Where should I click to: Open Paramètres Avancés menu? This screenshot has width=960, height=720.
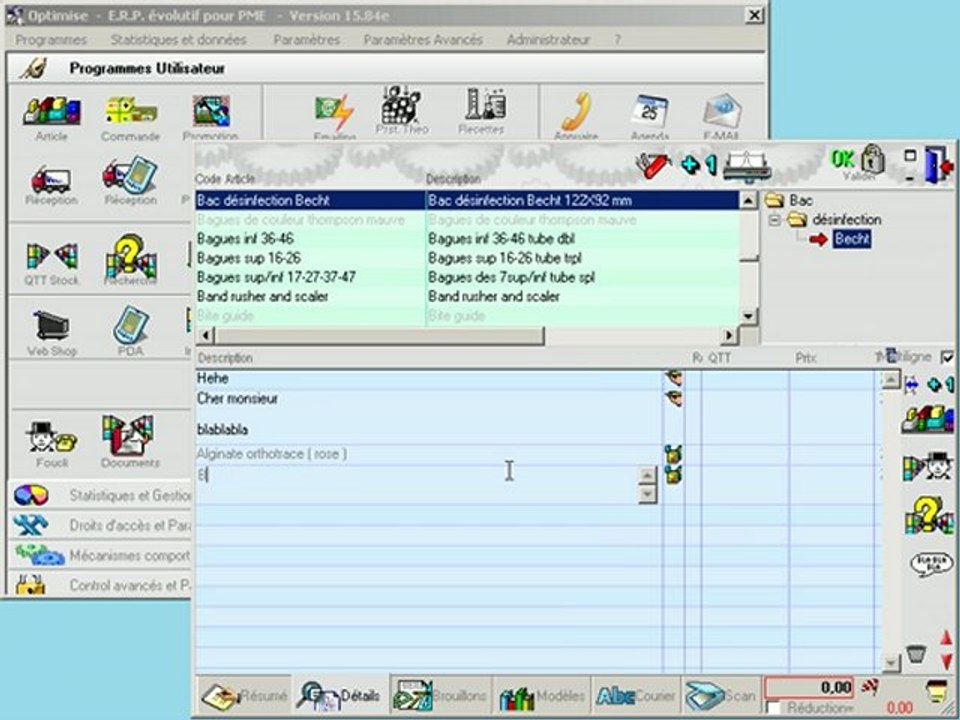point(423,40)
